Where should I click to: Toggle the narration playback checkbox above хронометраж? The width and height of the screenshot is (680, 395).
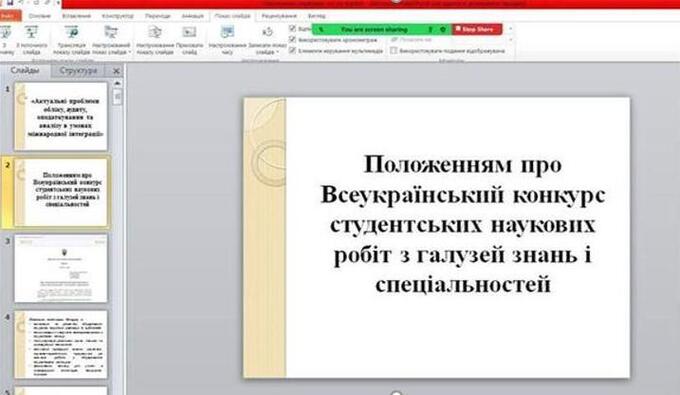293,29
